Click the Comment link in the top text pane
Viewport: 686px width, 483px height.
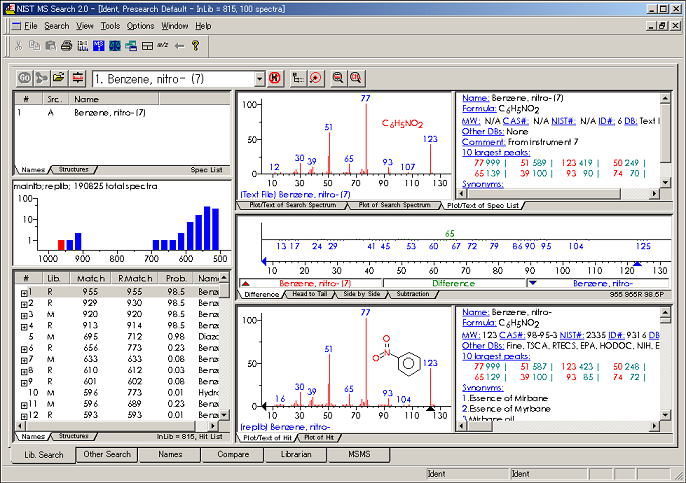[x=483, y=142]
